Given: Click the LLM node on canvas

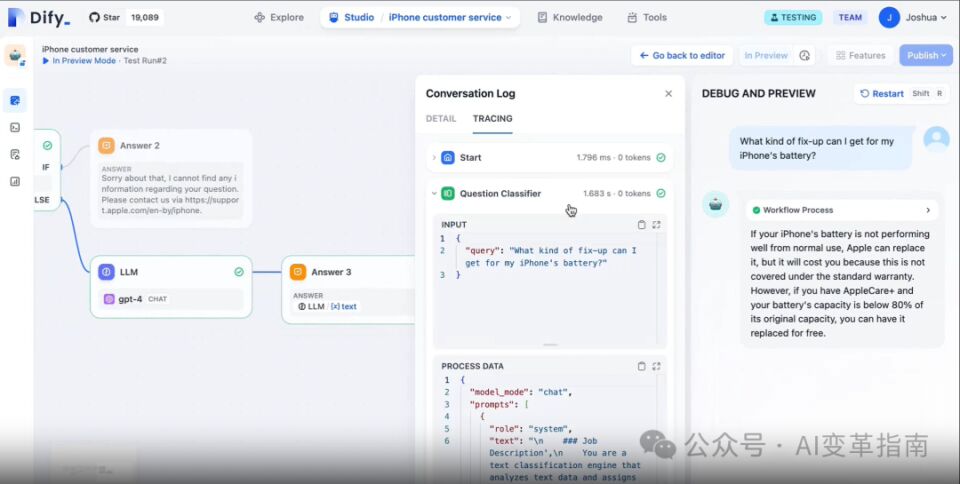Looking at the screenshot, I should [170, 272].
